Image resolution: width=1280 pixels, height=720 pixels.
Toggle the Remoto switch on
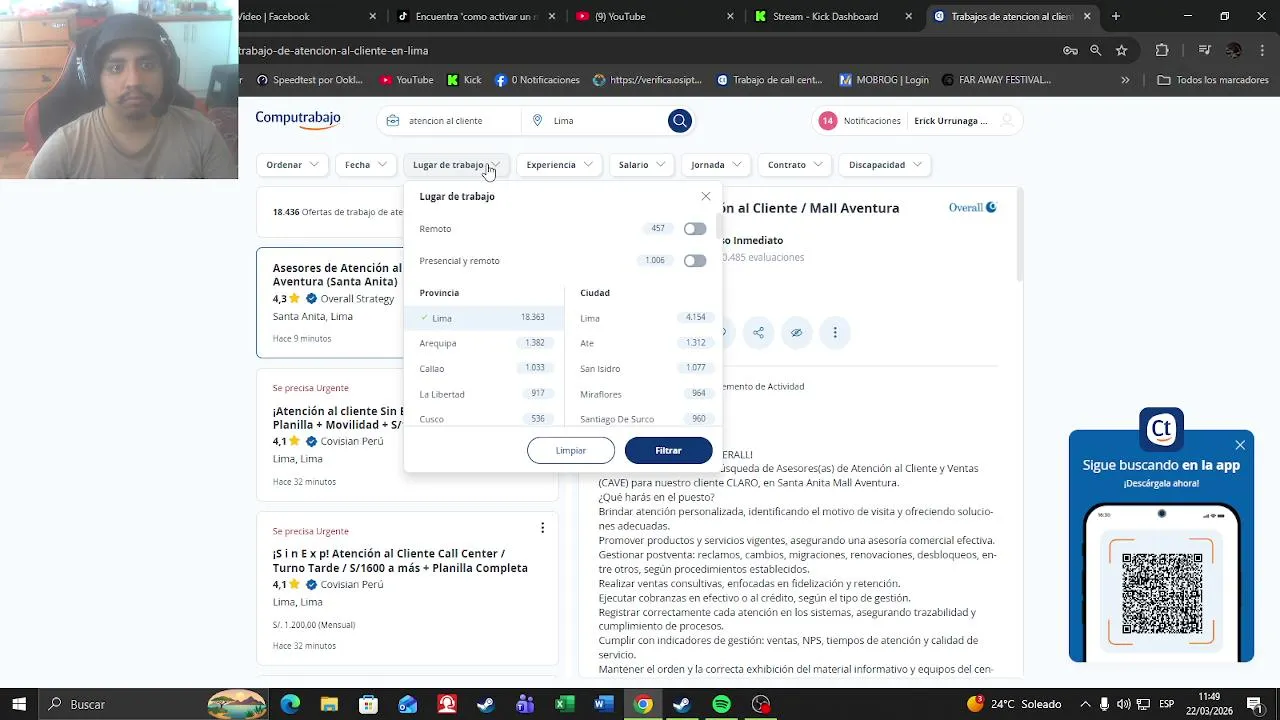click(x=695, y=229)
